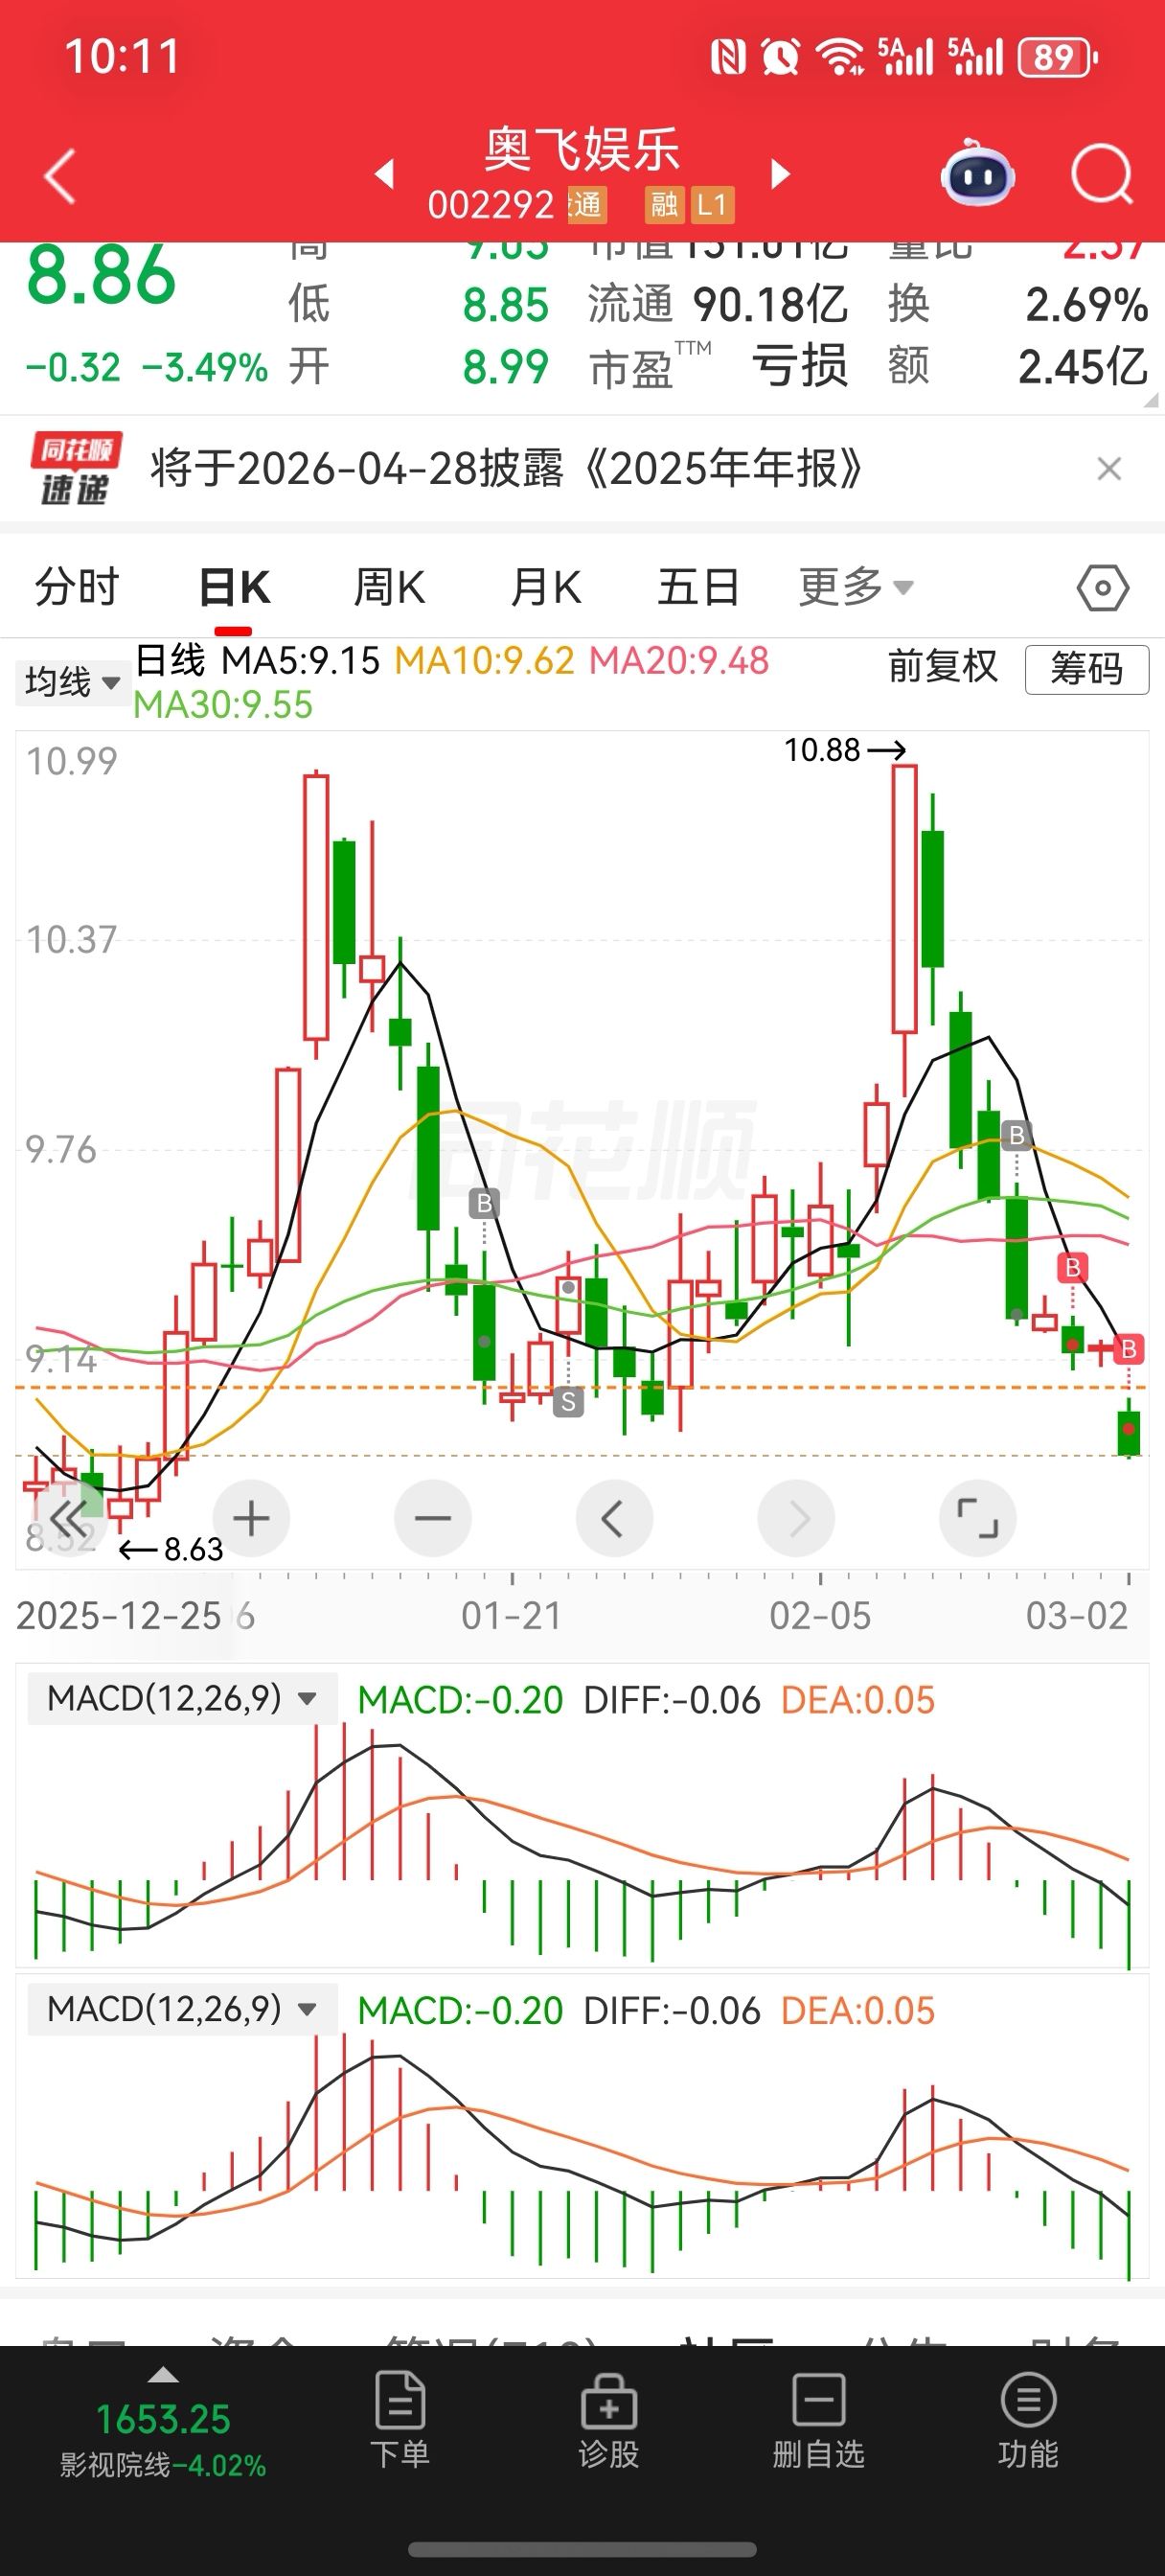Tap the MA5:9.15 value

tap(300, 660)
